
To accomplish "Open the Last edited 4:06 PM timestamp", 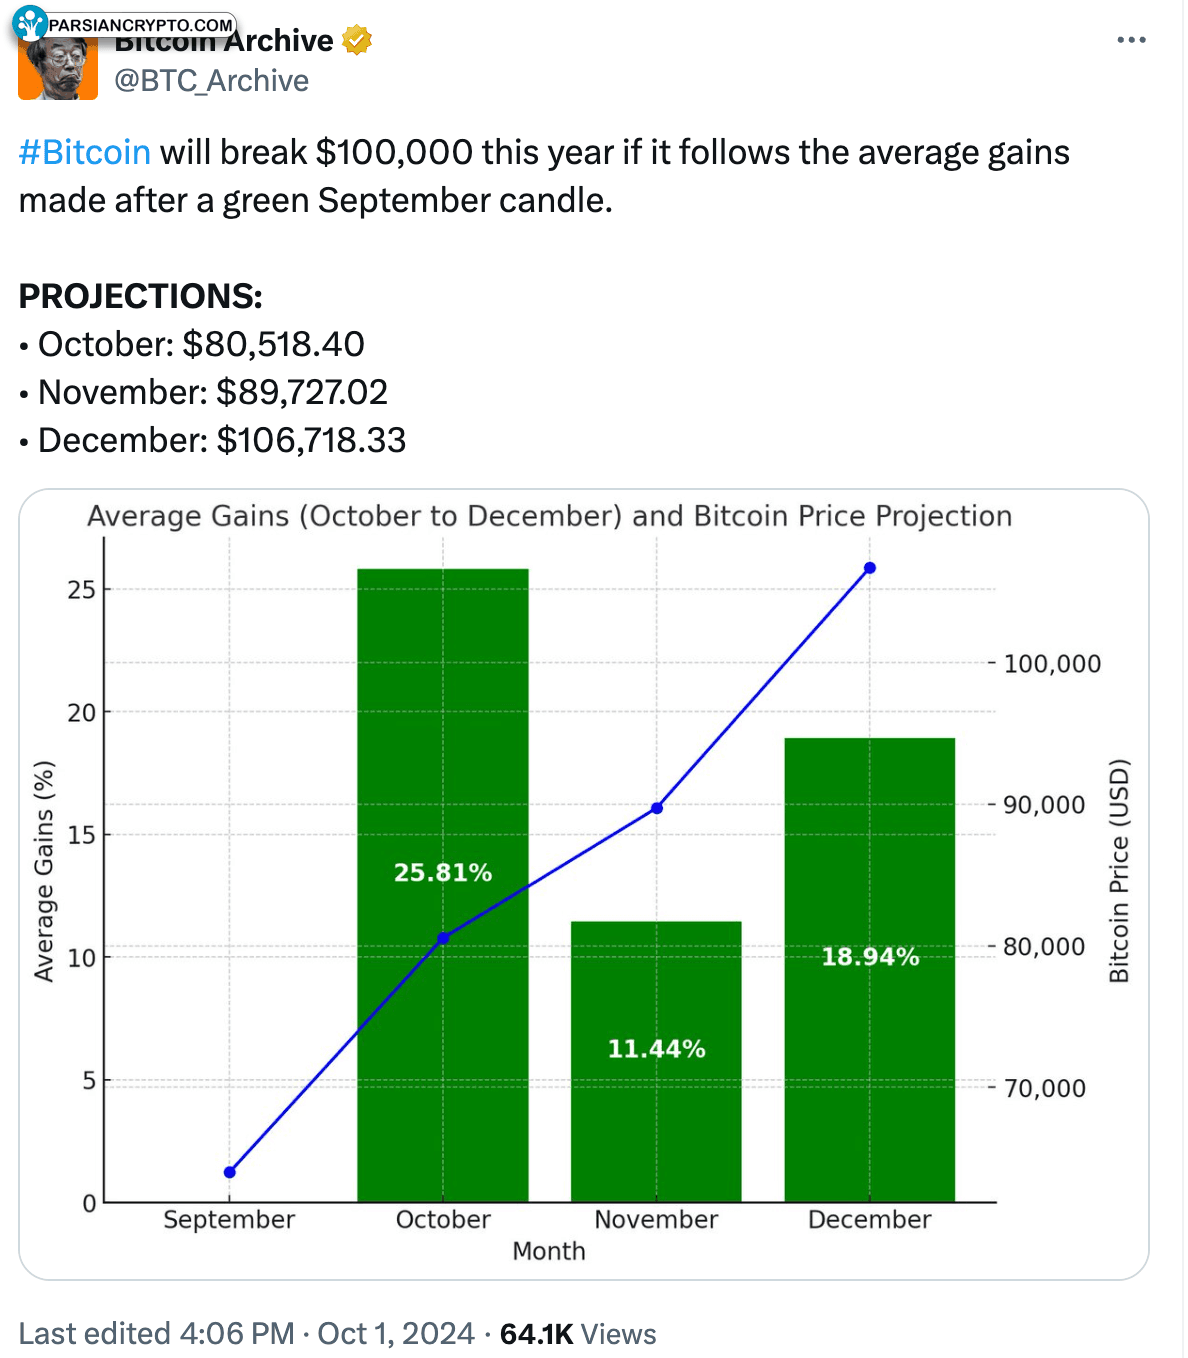I will pos(157,1334).
